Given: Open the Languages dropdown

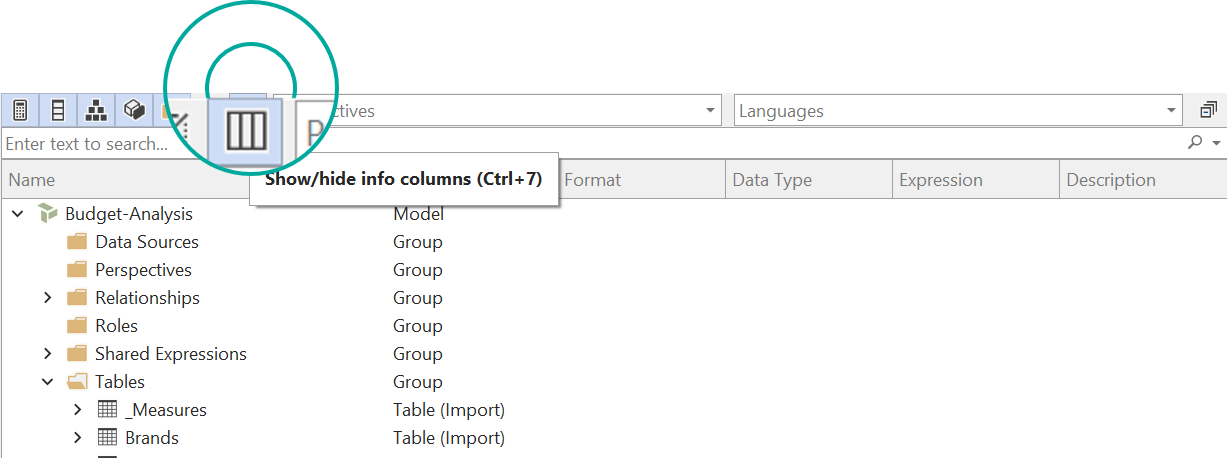Looking at the screenshot, I should (x=1171, y=111).
